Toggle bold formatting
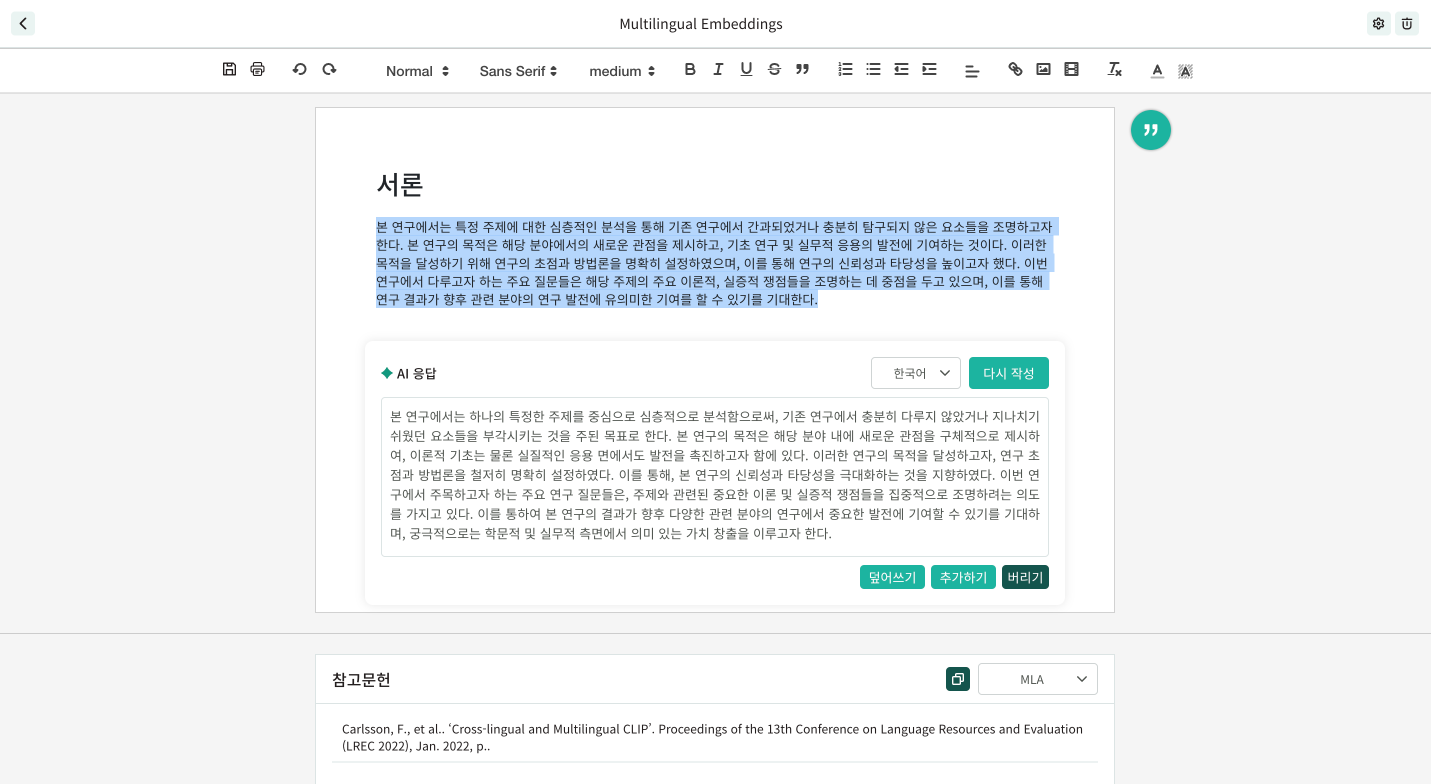Screen dimensions: 1431x784 point(689,69)
